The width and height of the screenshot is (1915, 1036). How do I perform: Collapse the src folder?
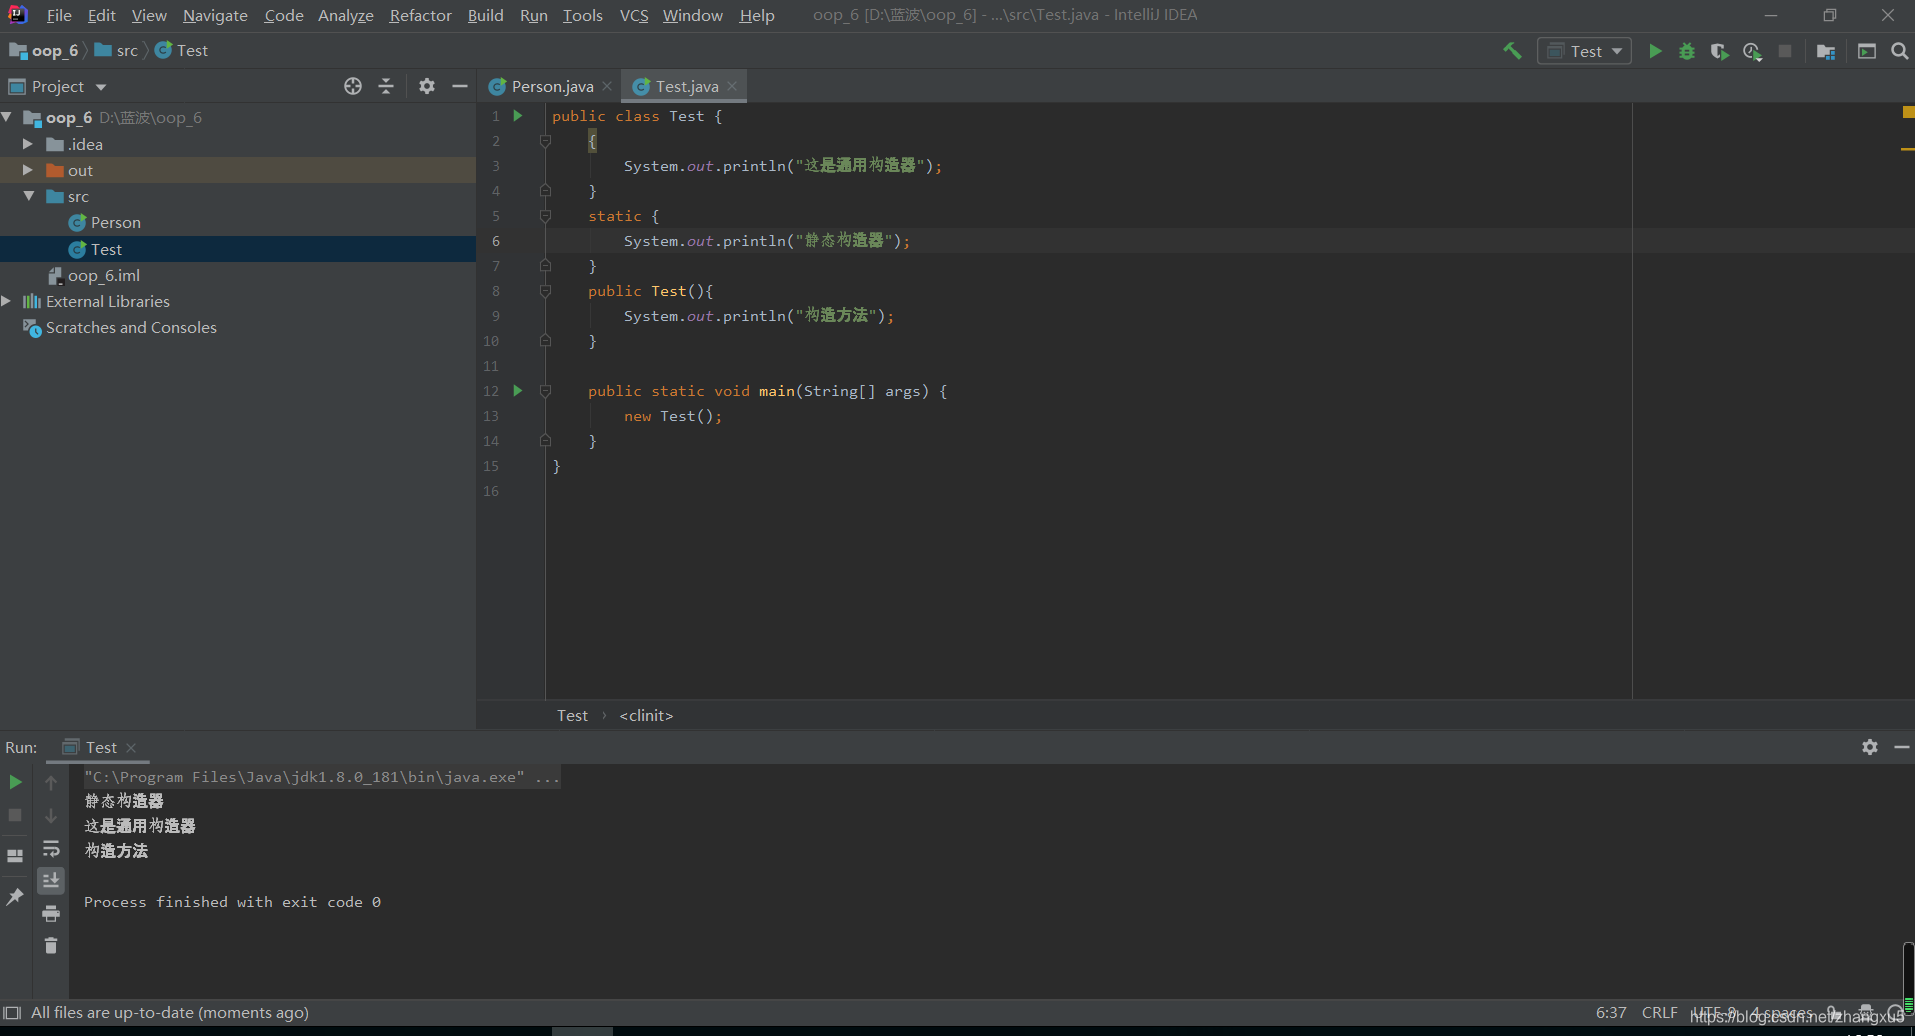(x=29, y=196)
